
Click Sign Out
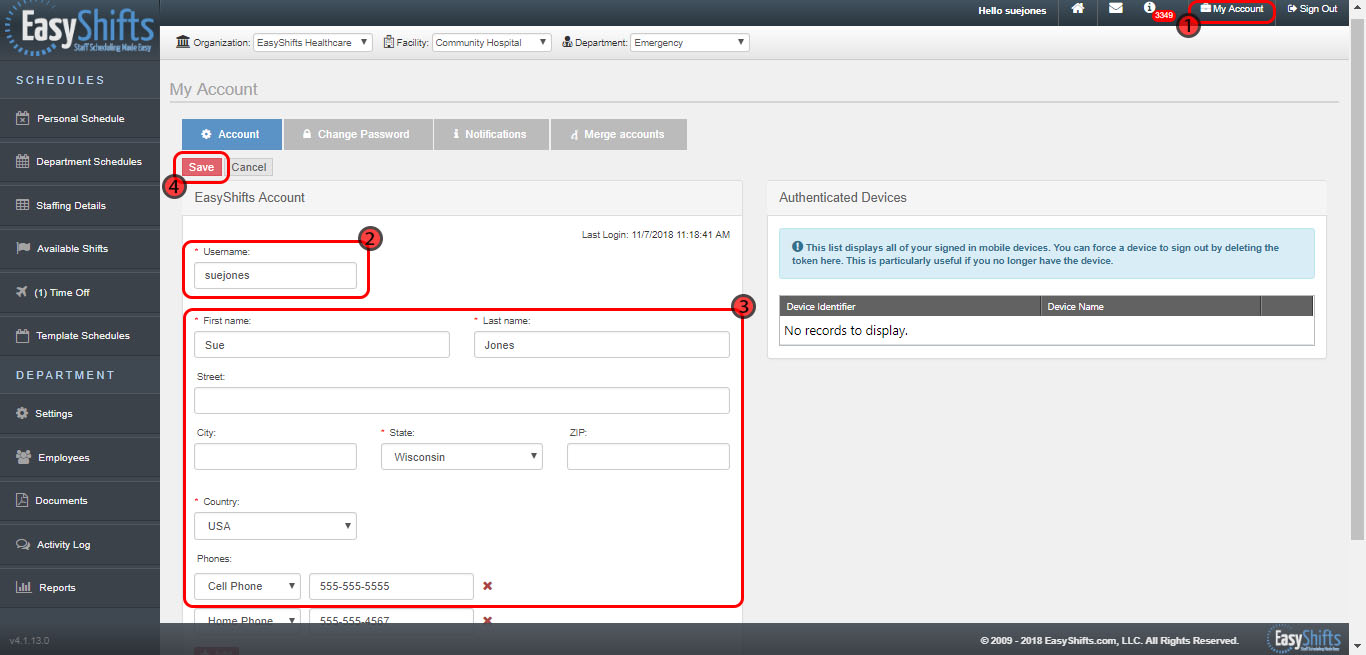tap(1312, 9)
